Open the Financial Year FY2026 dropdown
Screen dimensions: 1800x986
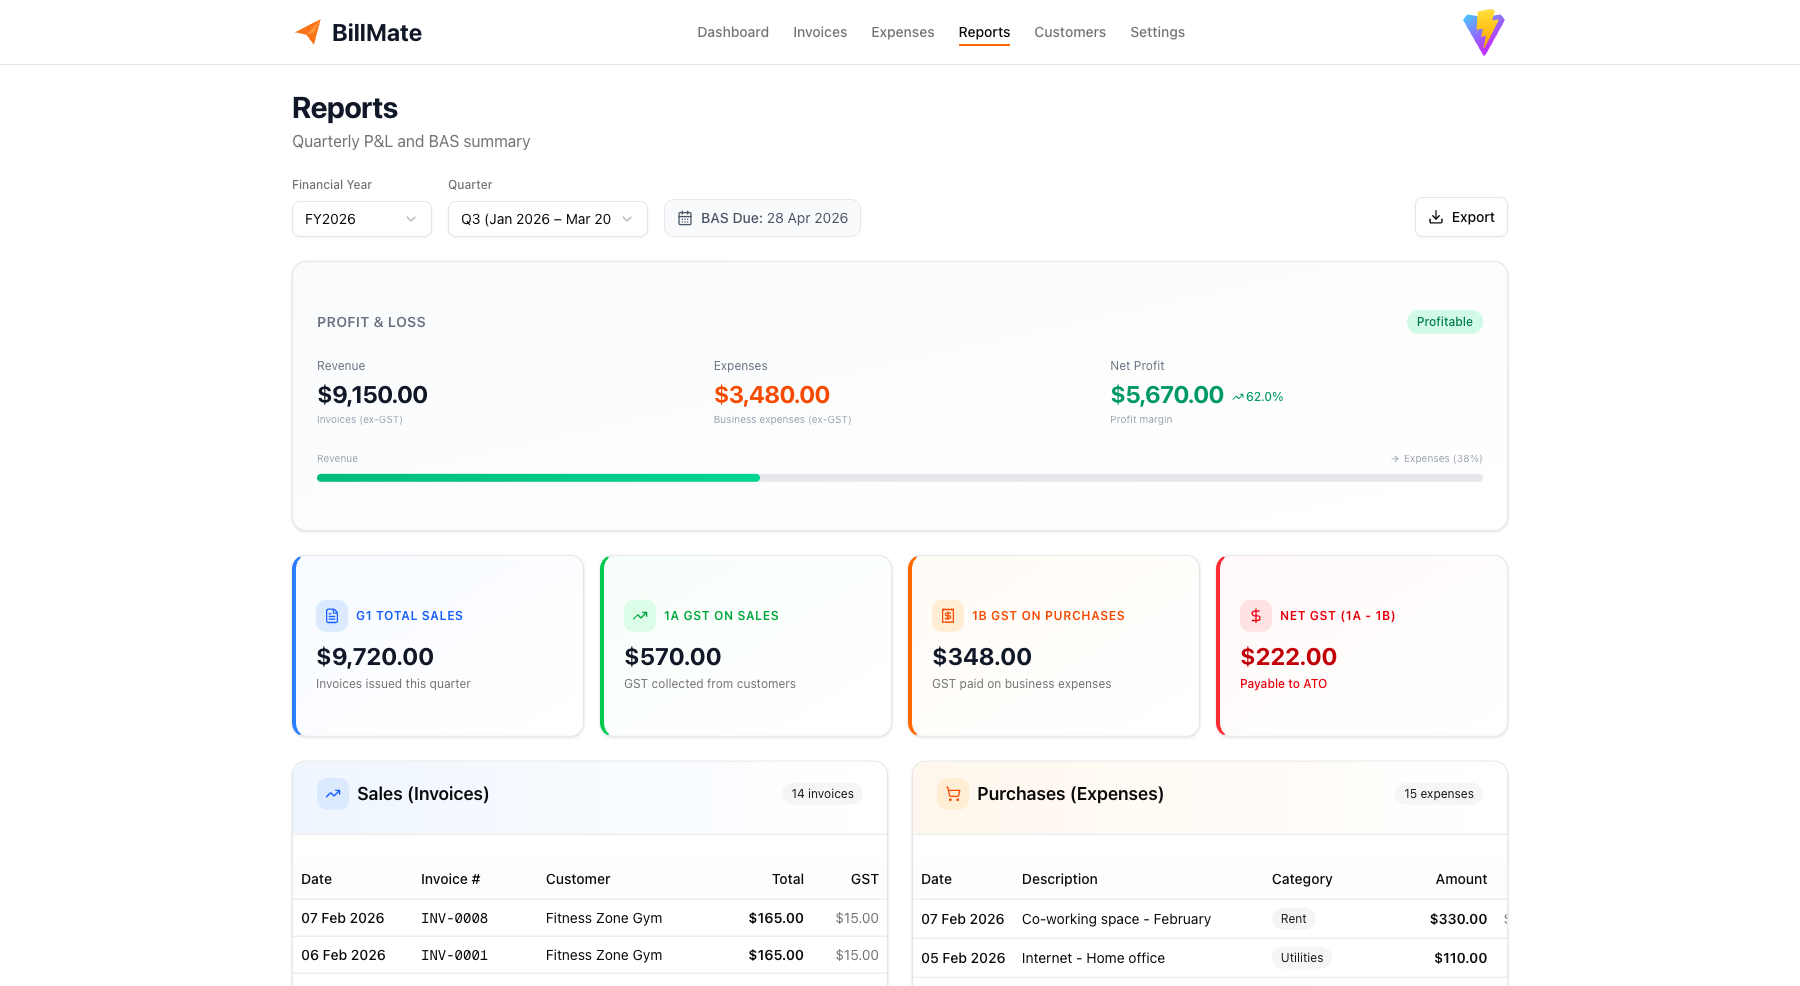(361, 218)
